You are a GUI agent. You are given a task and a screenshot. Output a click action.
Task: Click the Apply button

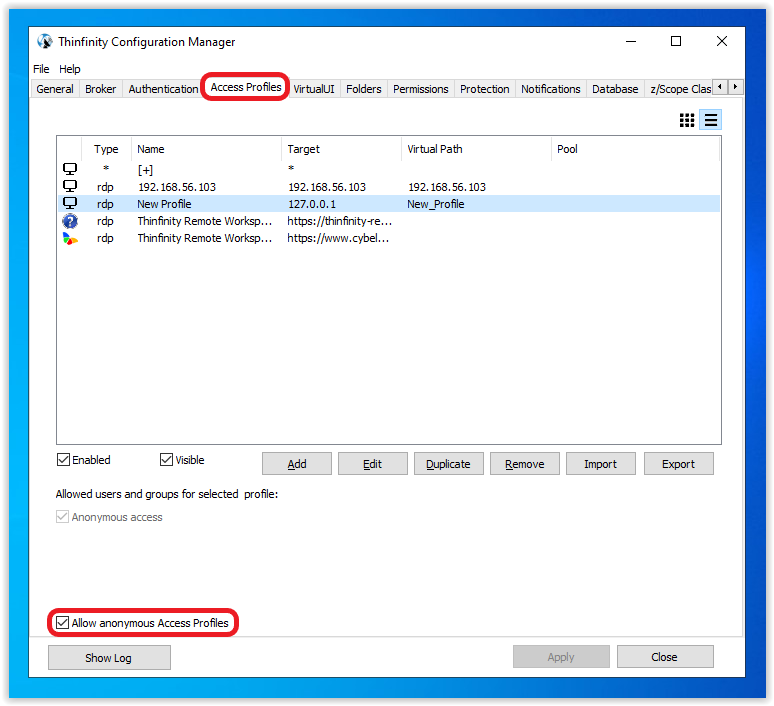pyautogui.click(x=561, y=657)
